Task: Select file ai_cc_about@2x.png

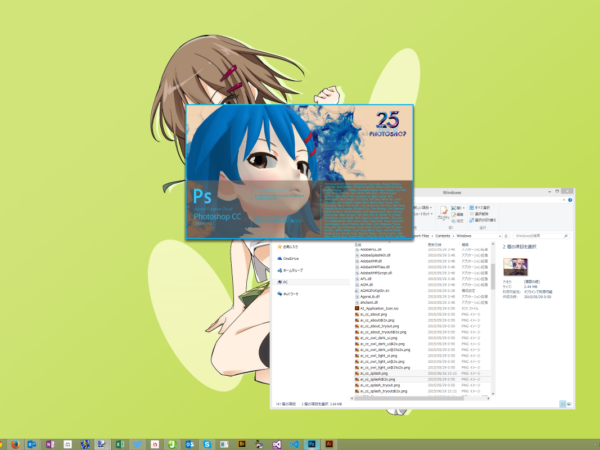Action: (377, 320)
